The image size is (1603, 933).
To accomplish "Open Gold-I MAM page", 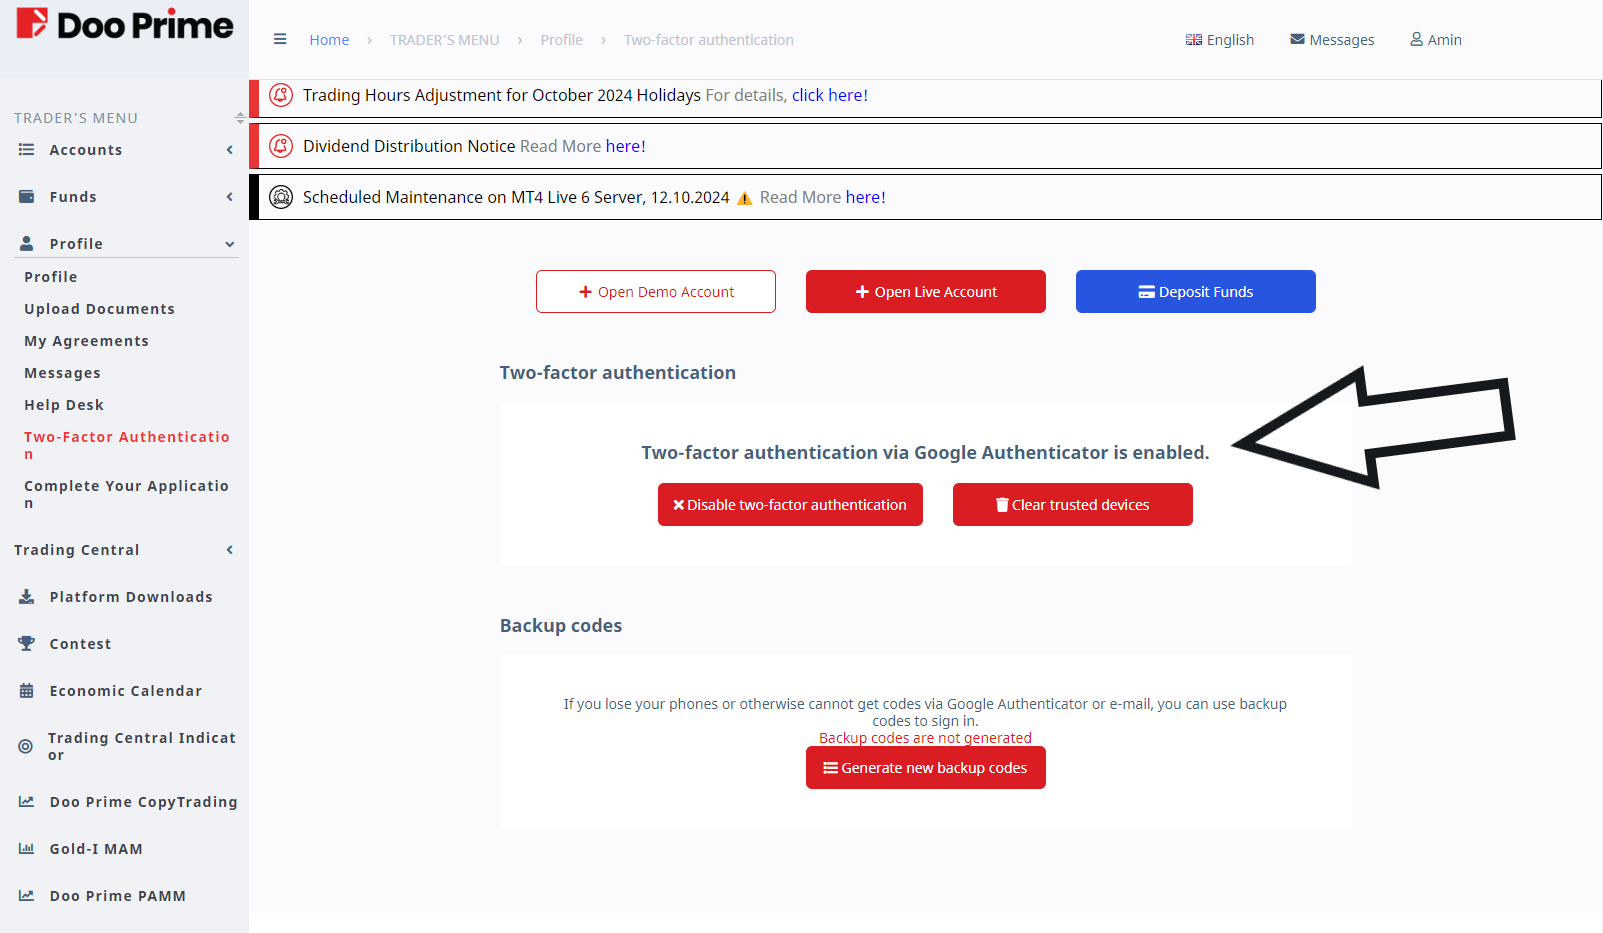I will click(x=96, y=849).
